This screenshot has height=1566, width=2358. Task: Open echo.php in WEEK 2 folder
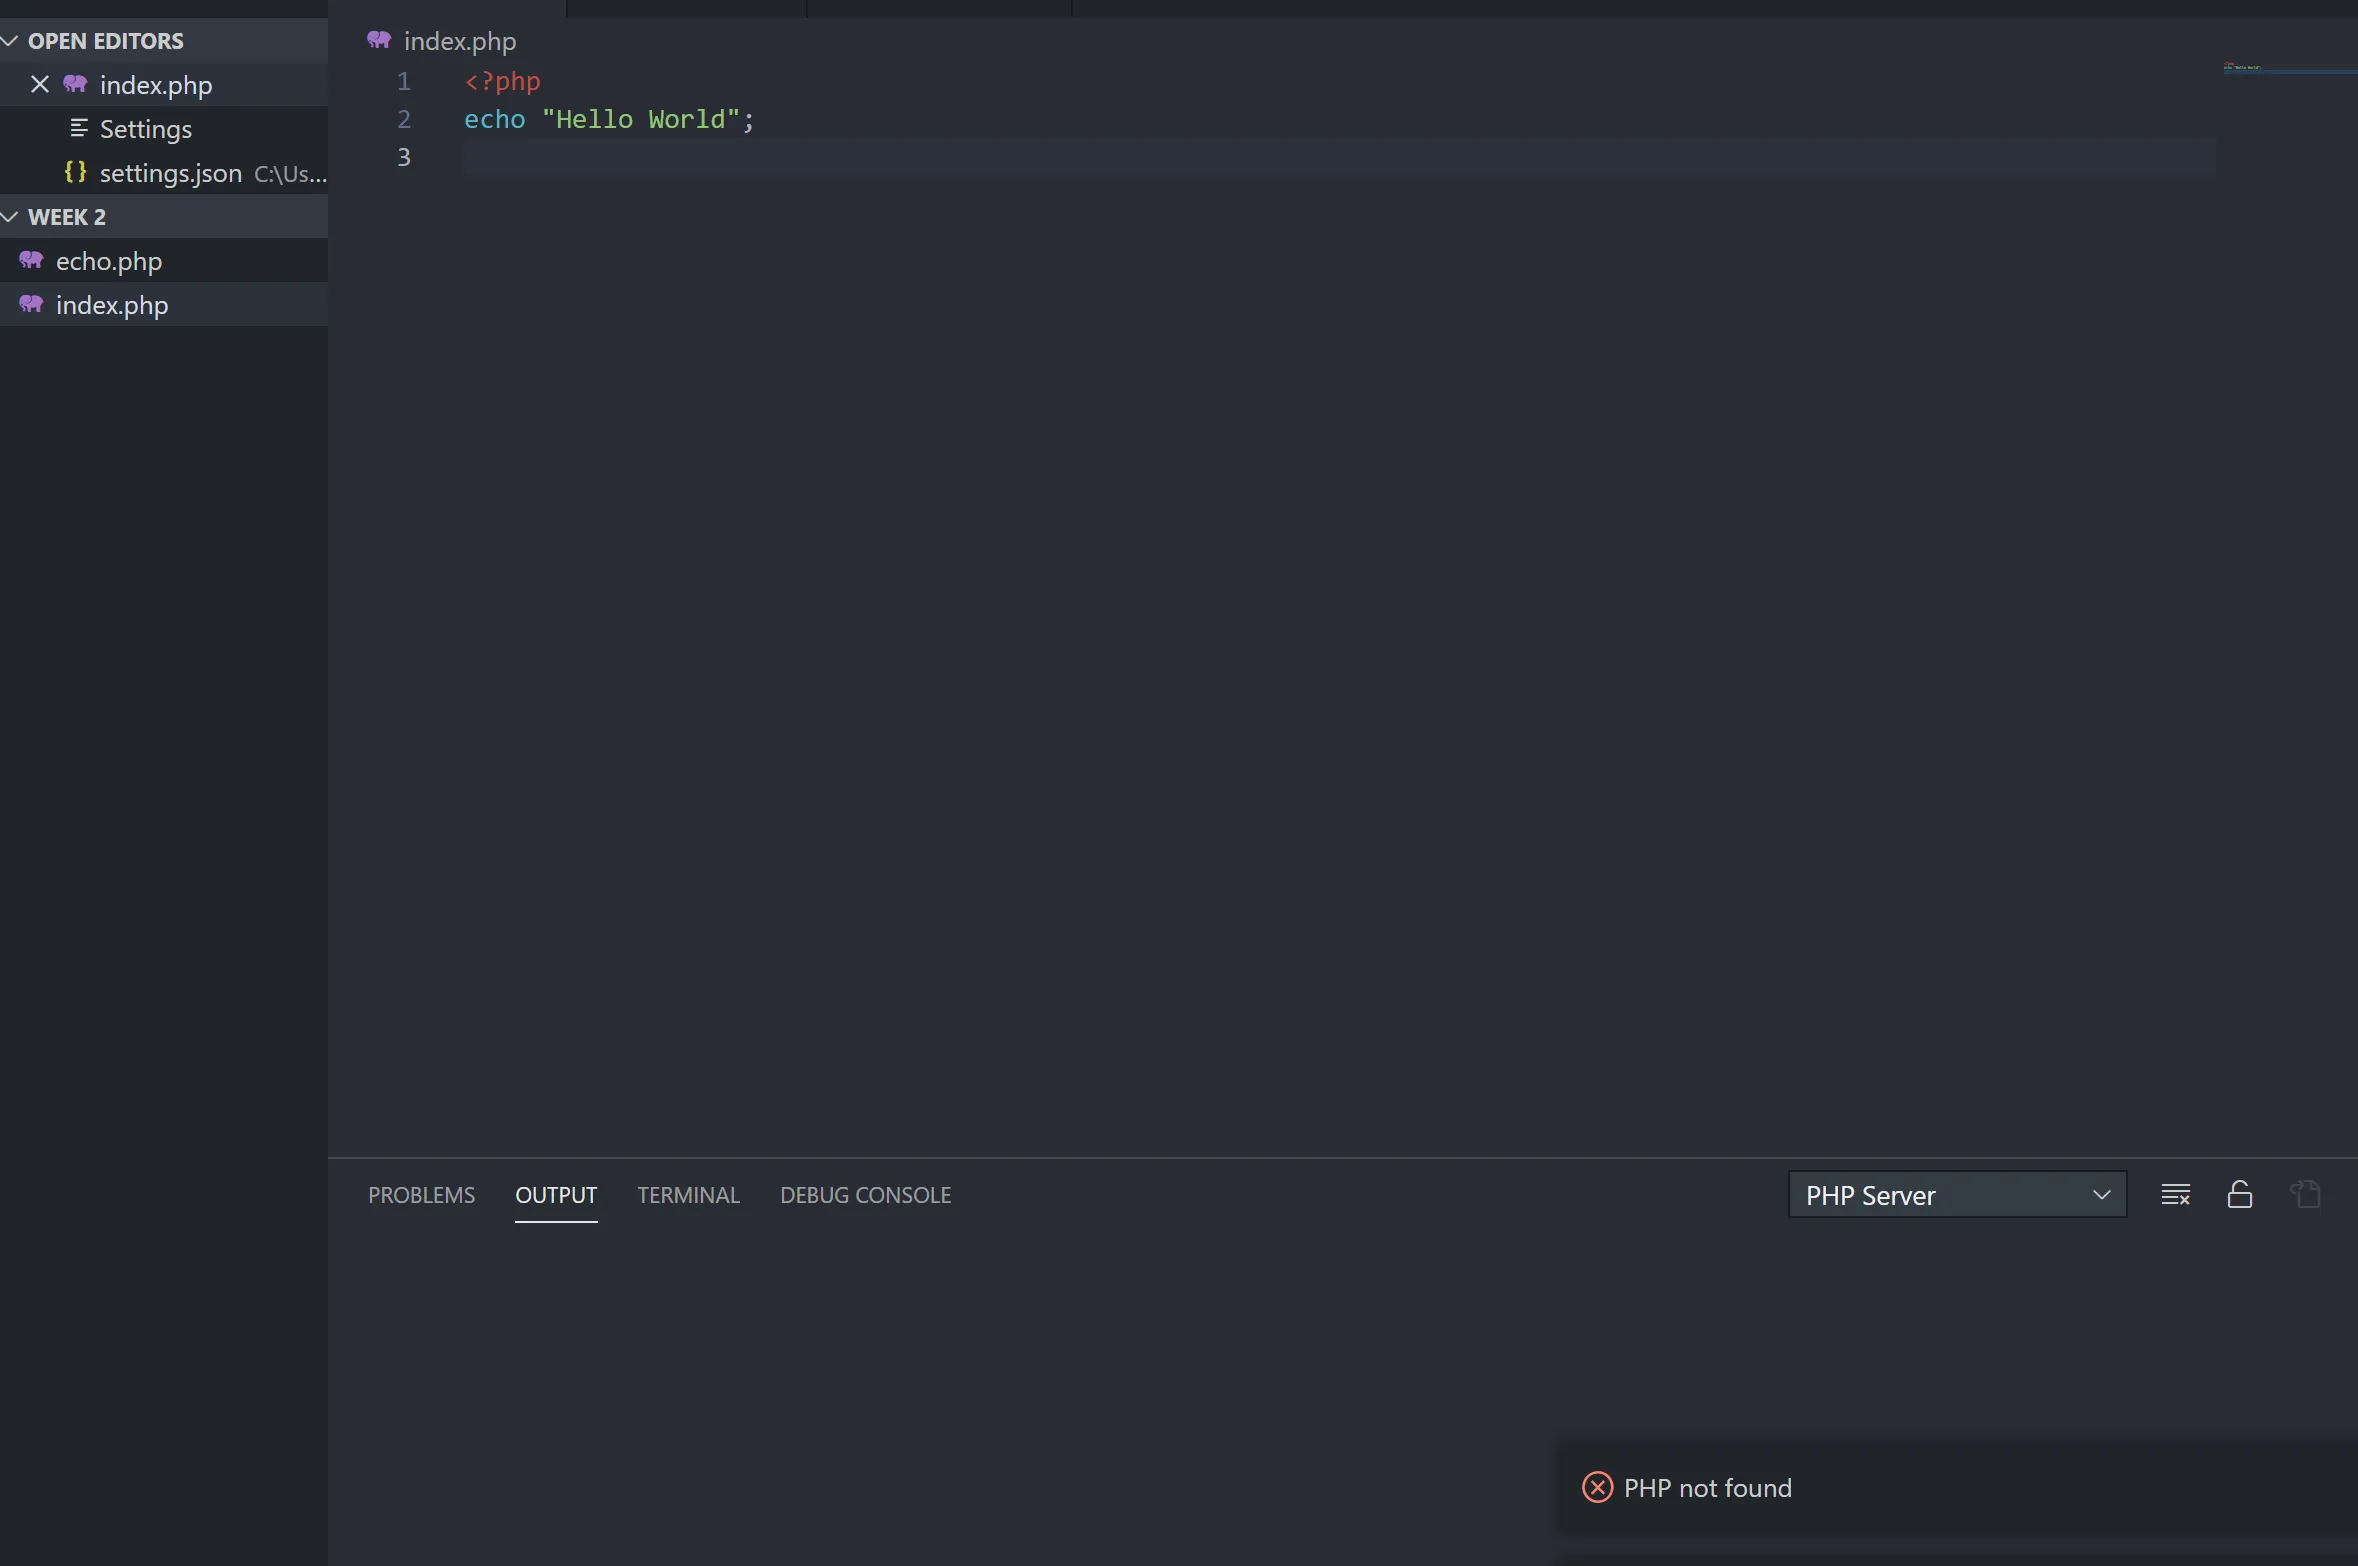pos(108,261)
